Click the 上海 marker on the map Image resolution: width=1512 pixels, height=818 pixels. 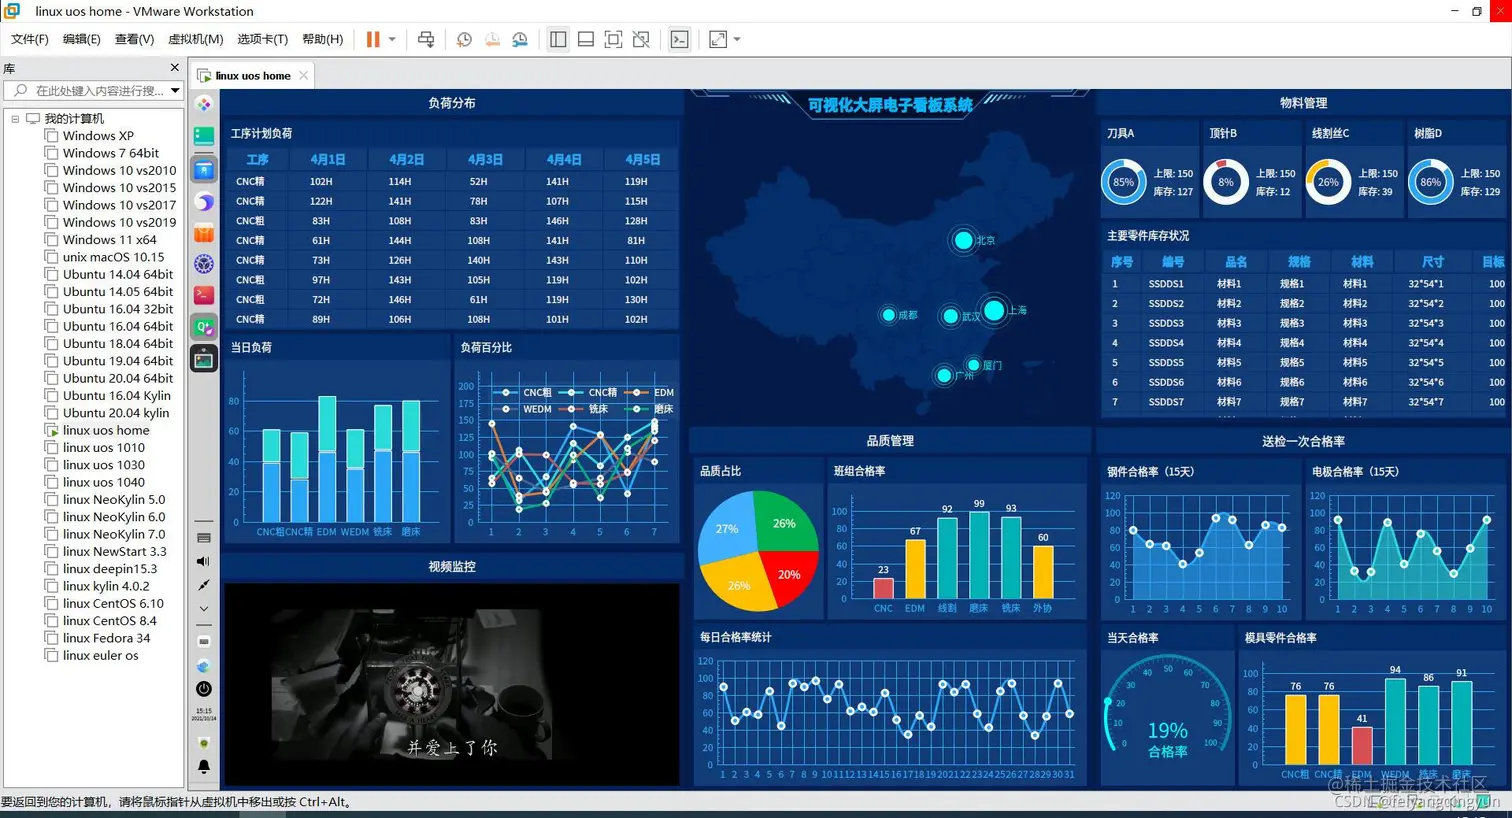tap(993, 311)
